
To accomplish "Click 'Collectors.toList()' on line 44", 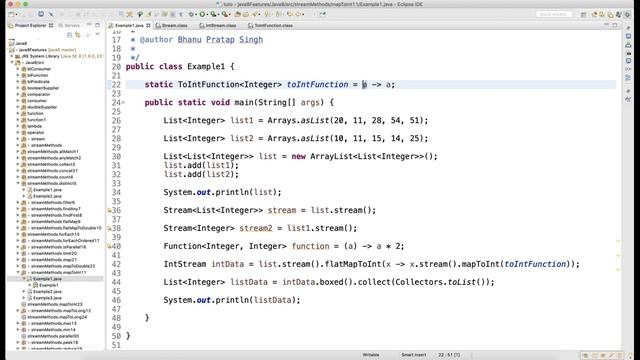I will coord(442,282).
